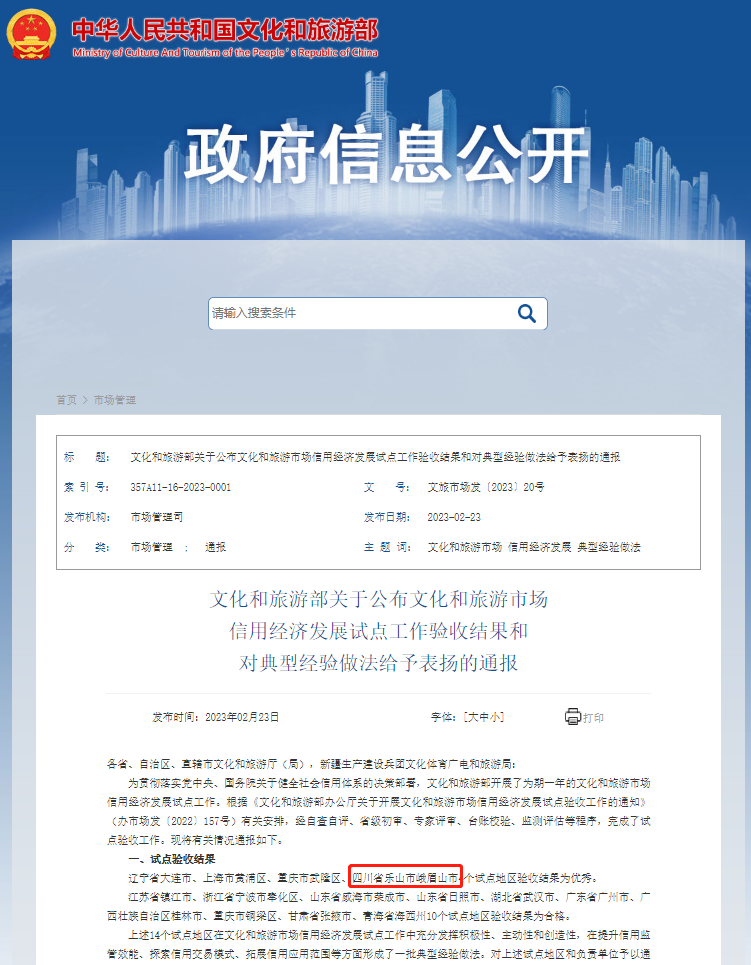
Task: Click 发布时间 2023年02月23日 text
Action: 215,717
